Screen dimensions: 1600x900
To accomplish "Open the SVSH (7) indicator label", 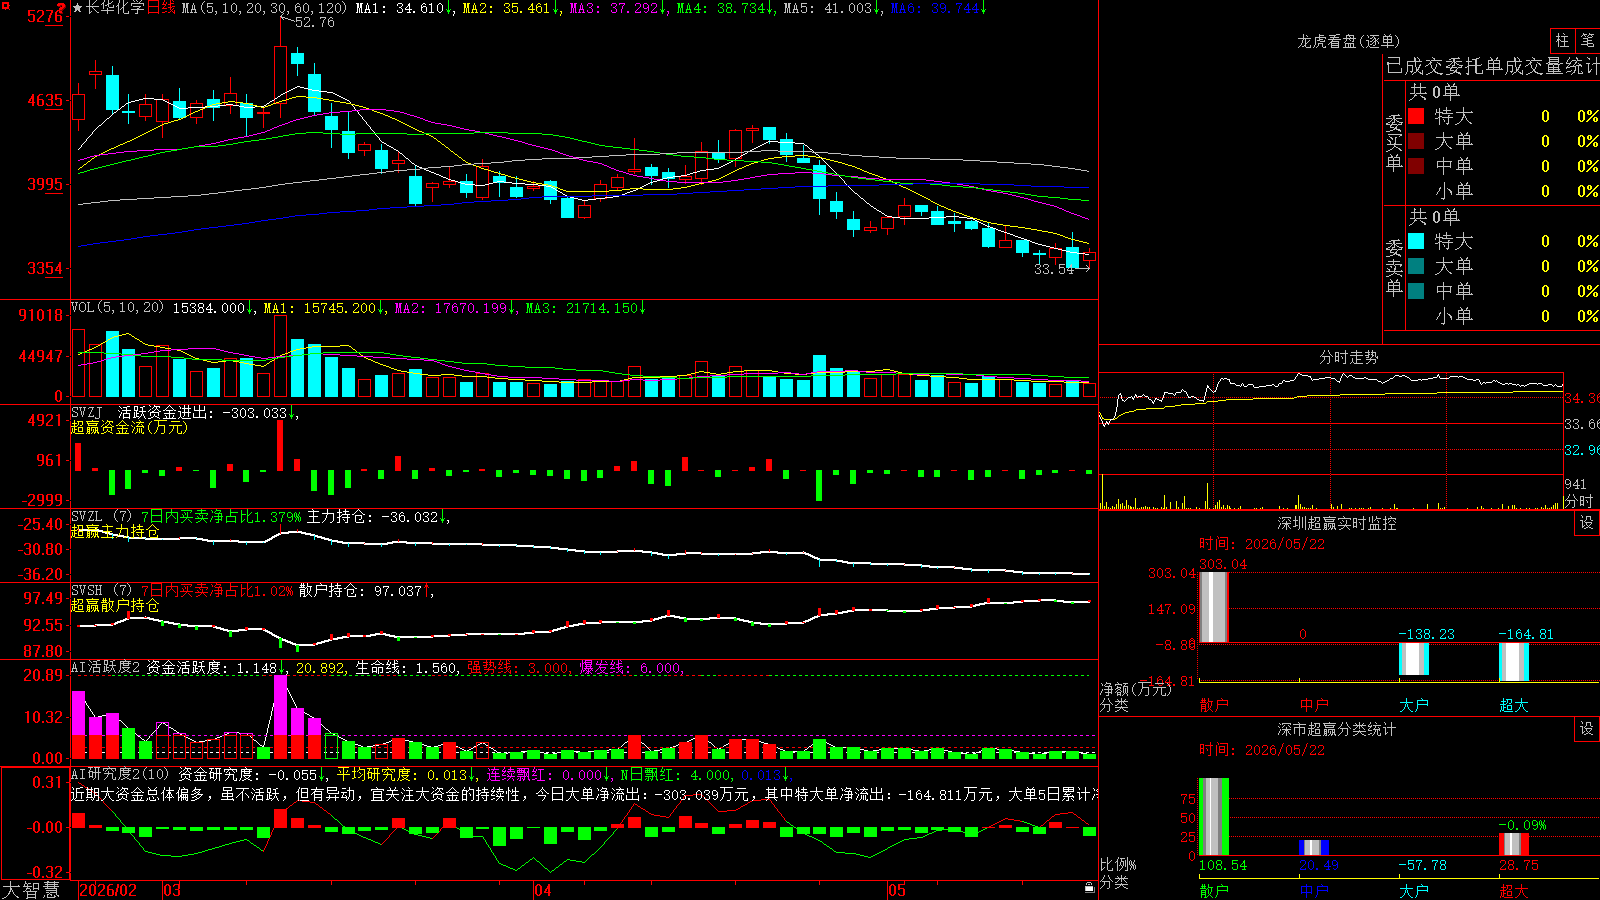I will [101, 591].
